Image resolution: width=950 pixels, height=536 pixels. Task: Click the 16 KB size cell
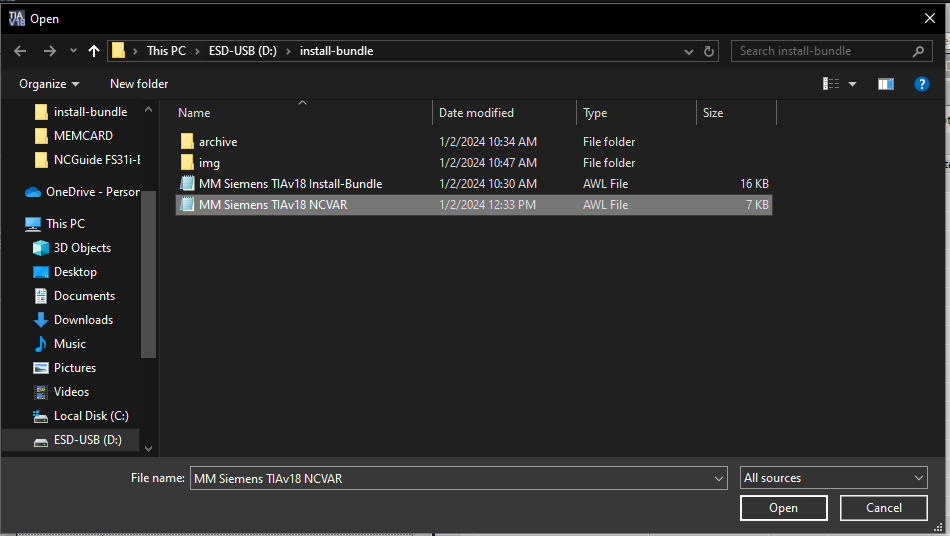point(754,184)
